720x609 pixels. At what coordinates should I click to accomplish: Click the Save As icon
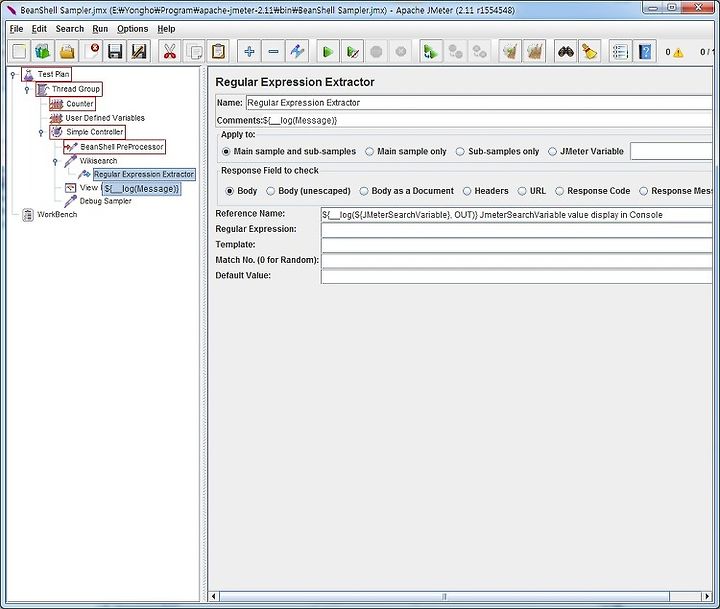[139, 51]
